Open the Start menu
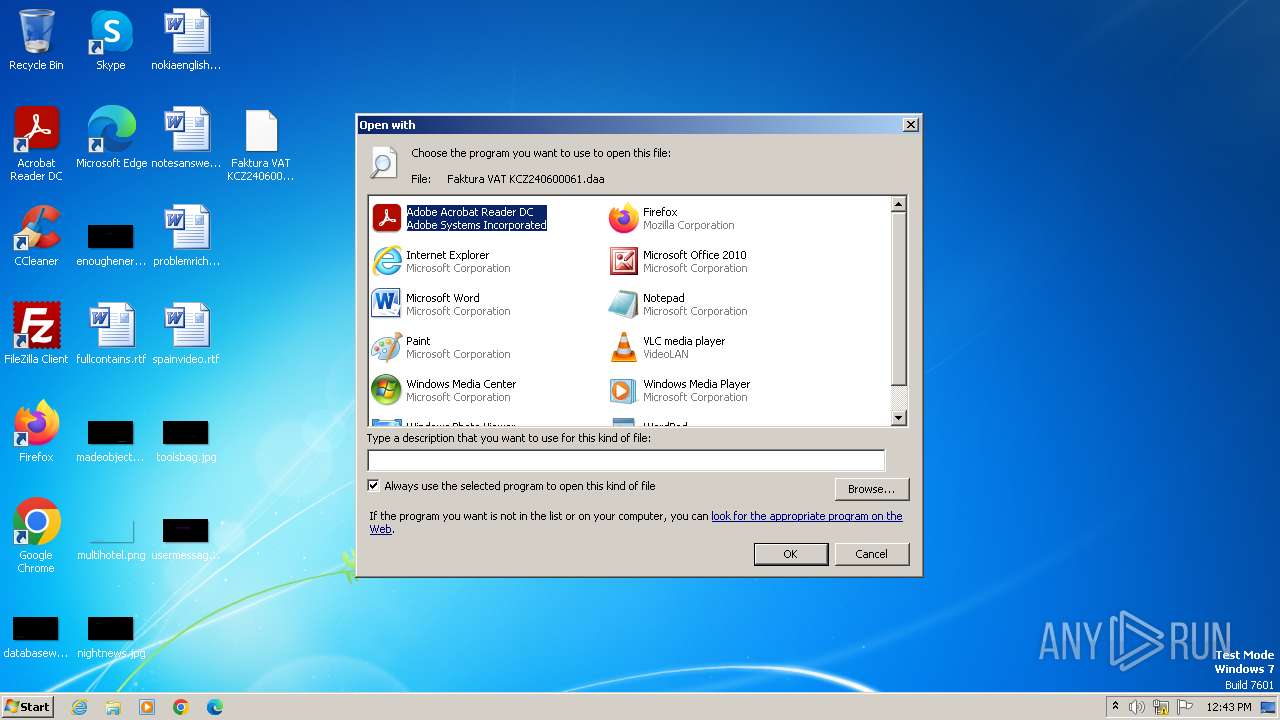 click(27, 707)
